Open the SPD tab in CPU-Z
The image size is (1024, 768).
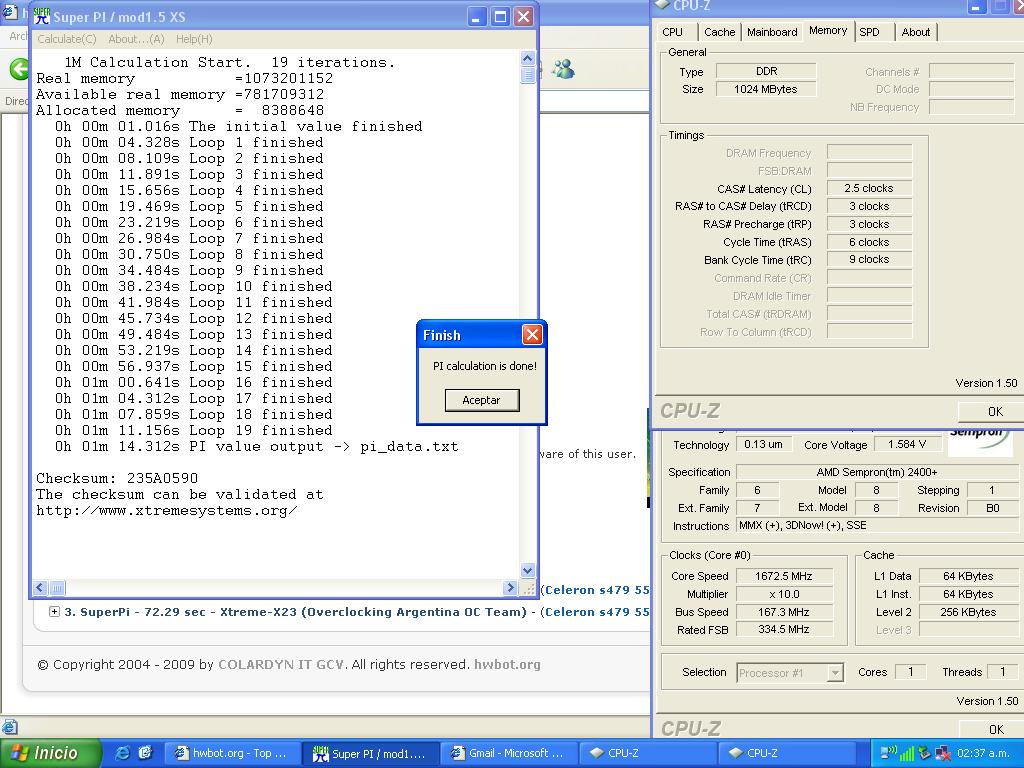click(x=869, y=32)
